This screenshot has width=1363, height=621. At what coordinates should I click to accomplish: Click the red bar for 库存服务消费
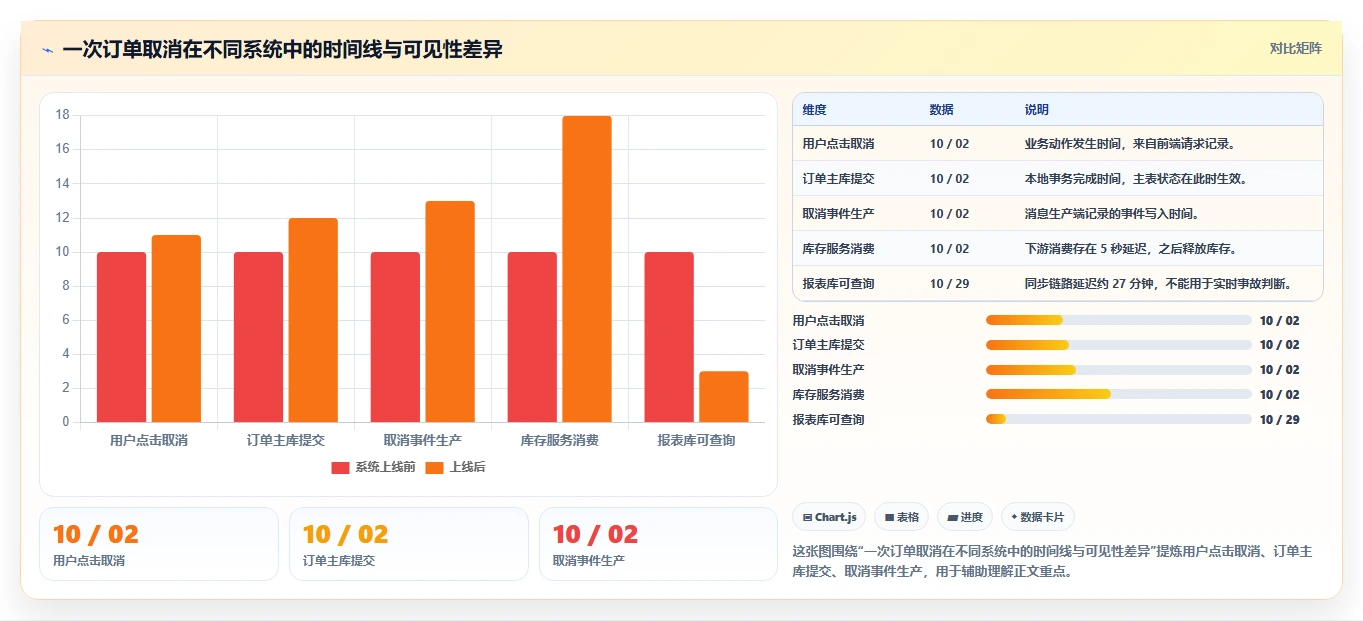click(532, 337)
